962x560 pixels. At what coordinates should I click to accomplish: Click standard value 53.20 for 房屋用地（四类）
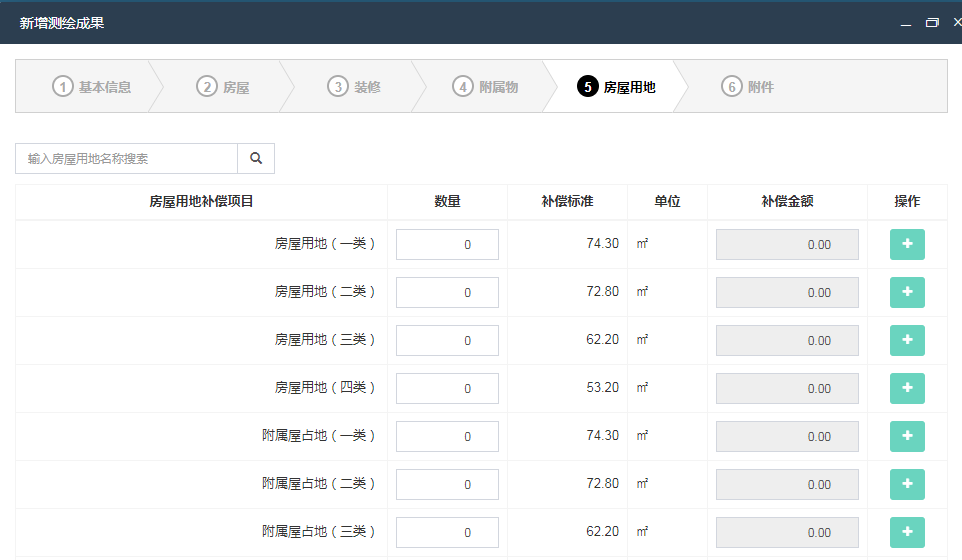coord(602,388)
